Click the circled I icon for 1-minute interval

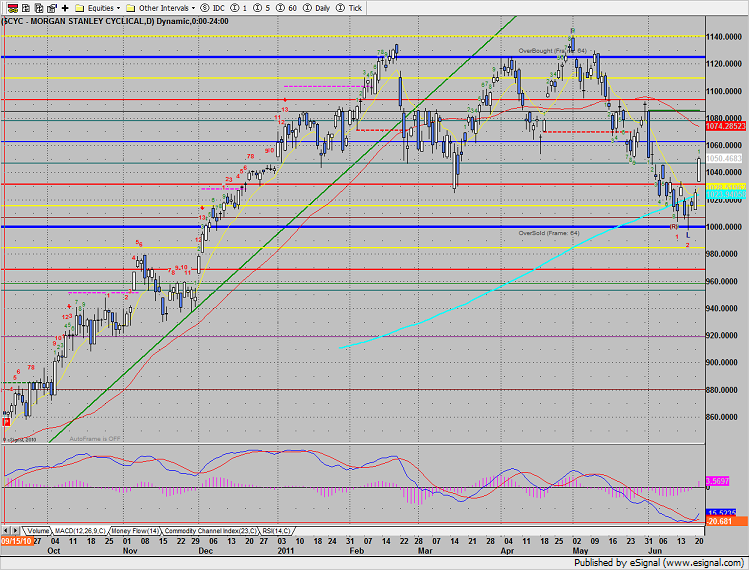tap(235, 8)
